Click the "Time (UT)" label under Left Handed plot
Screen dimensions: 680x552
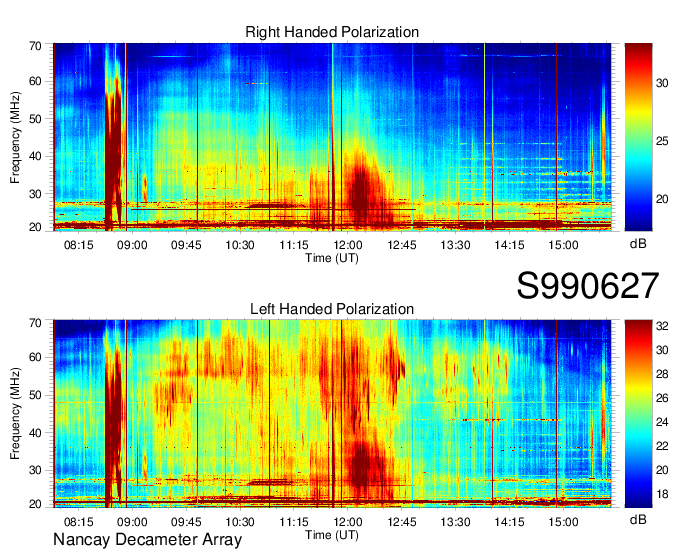[332, 535]
